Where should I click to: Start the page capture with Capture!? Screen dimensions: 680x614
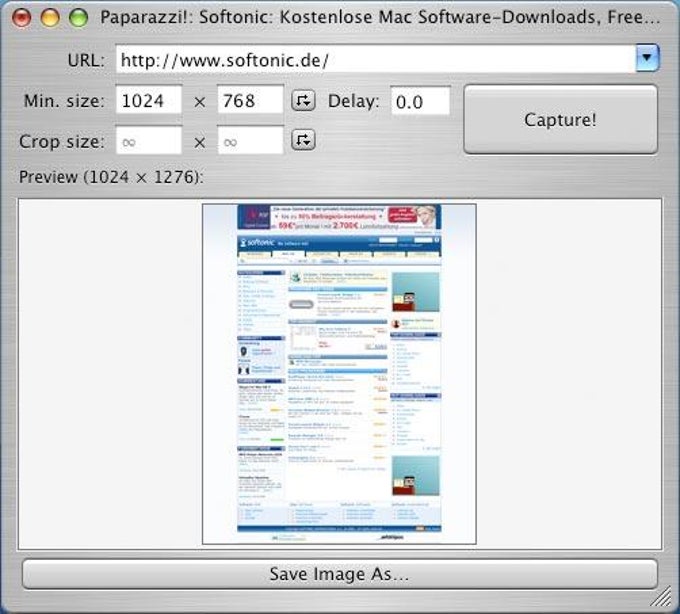560,120
